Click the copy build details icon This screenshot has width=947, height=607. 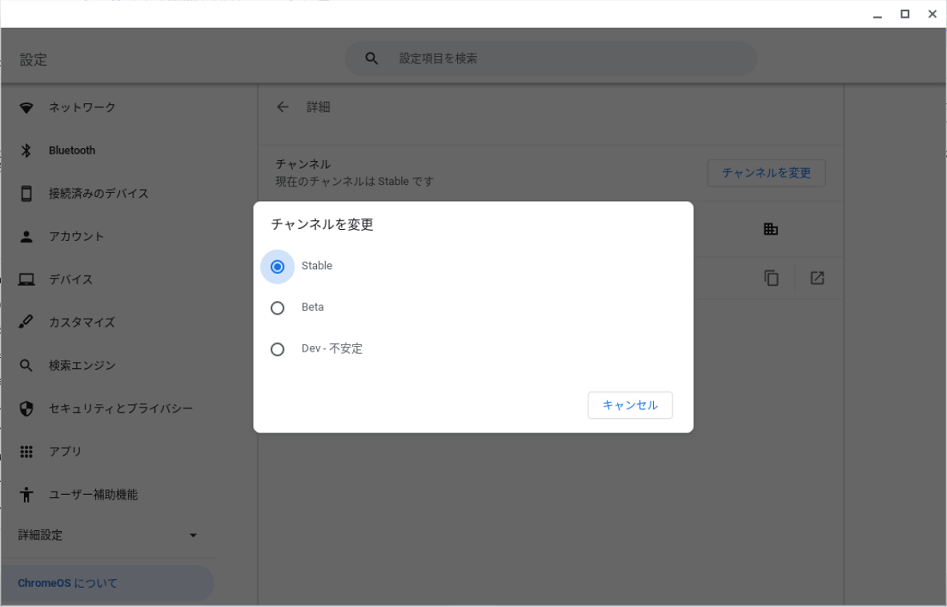[771, 278]
